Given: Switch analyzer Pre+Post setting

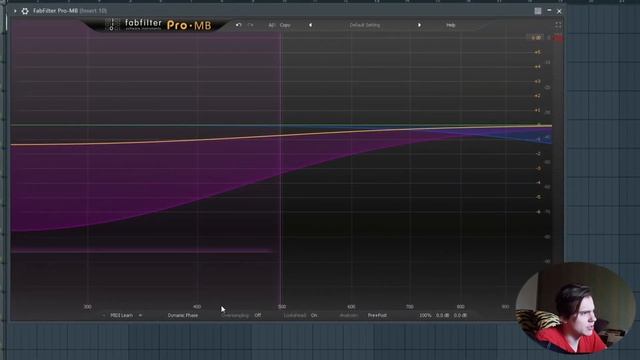Looking at the screenshot, I should [x=377, y=316].
